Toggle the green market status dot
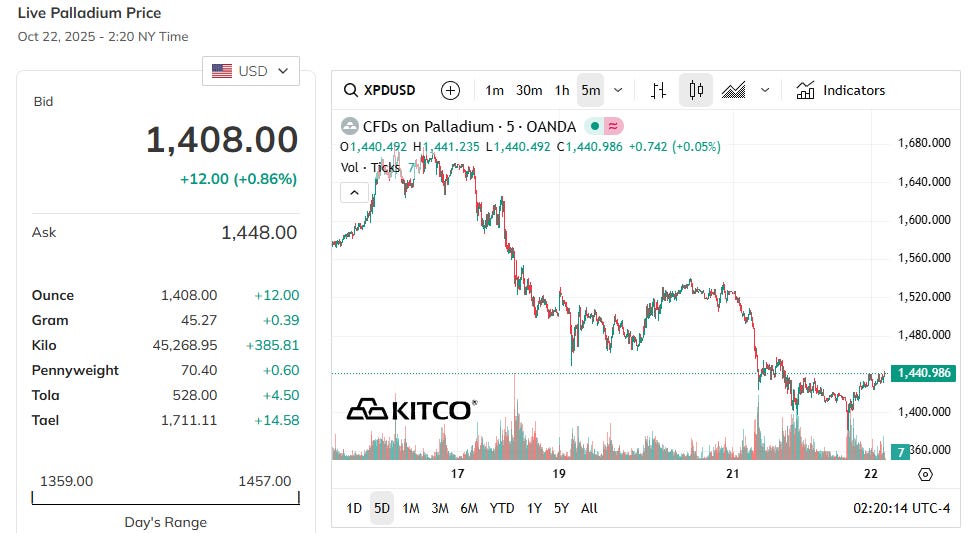970x533 pixels. tap(594, 126)
